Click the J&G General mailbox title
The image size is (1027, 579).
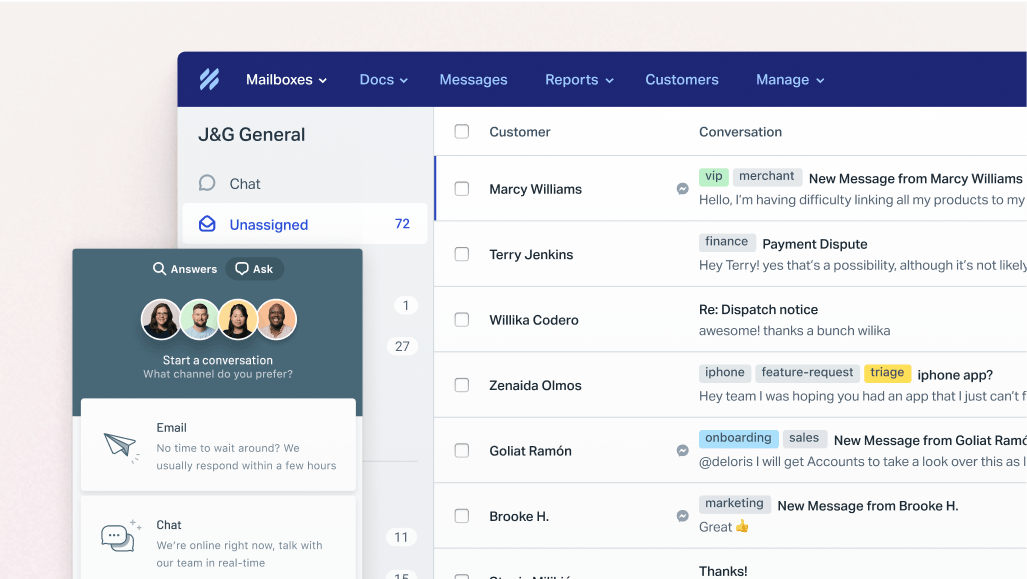tap(252, 134)
